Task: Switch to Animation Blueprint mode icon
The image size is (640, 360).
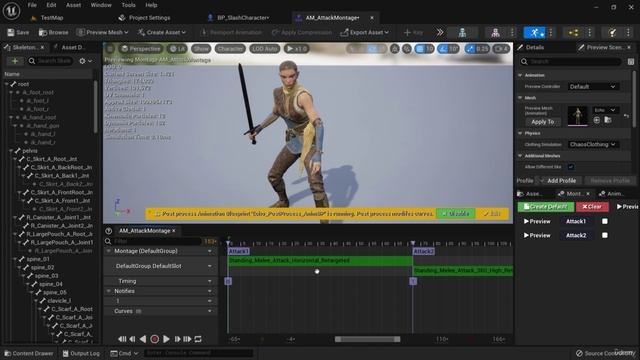Action: coord(573,33)
